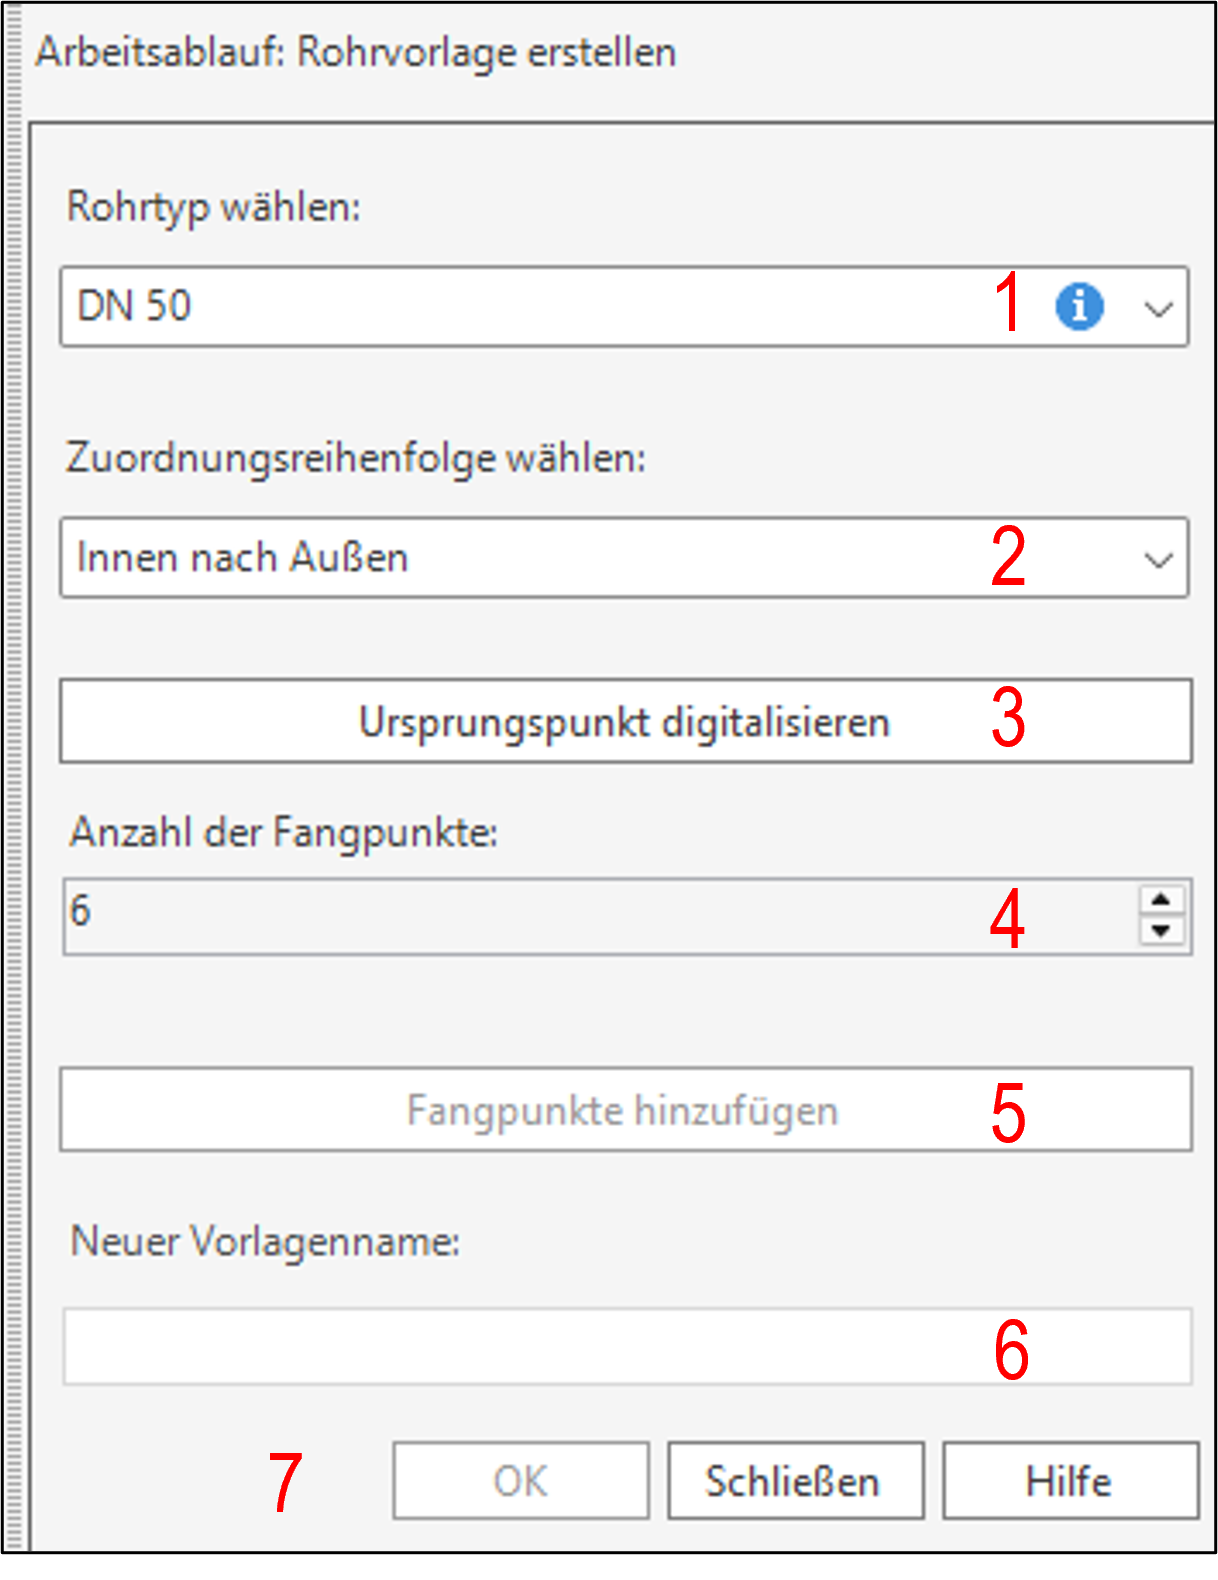Click the Rohrtyp wählen label
This screenshot has width=1218, height=1580.
215,209
